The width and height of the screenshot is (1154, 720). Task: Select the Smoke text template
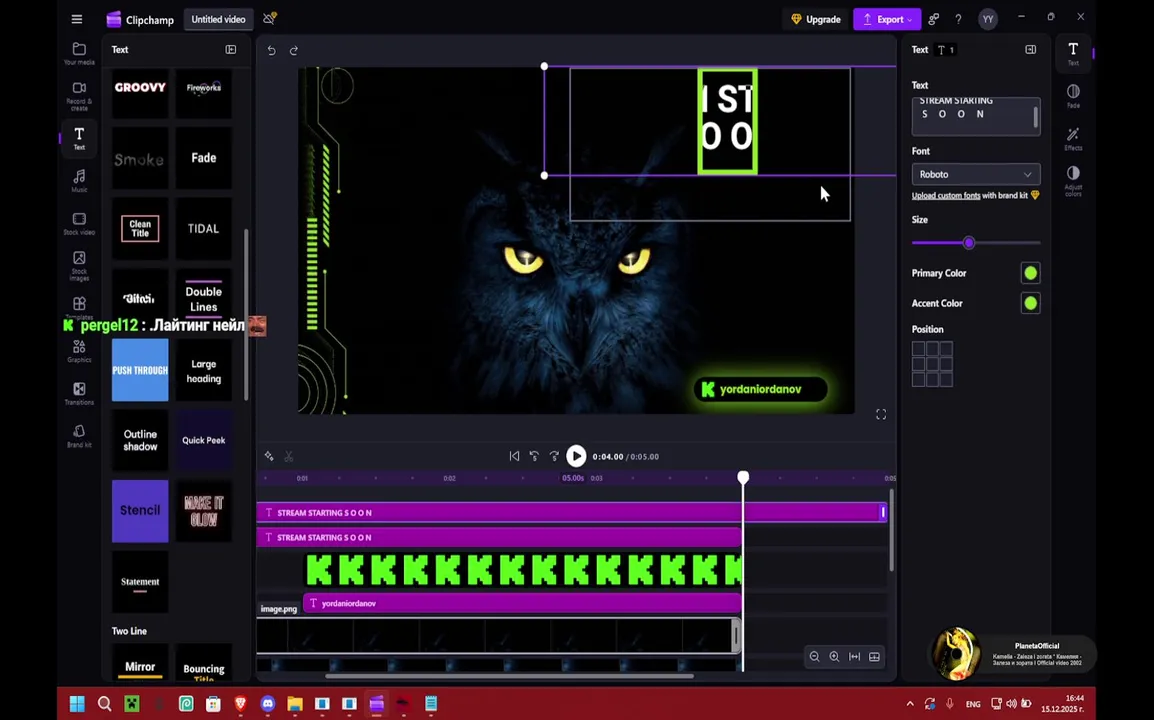point(140,158)
